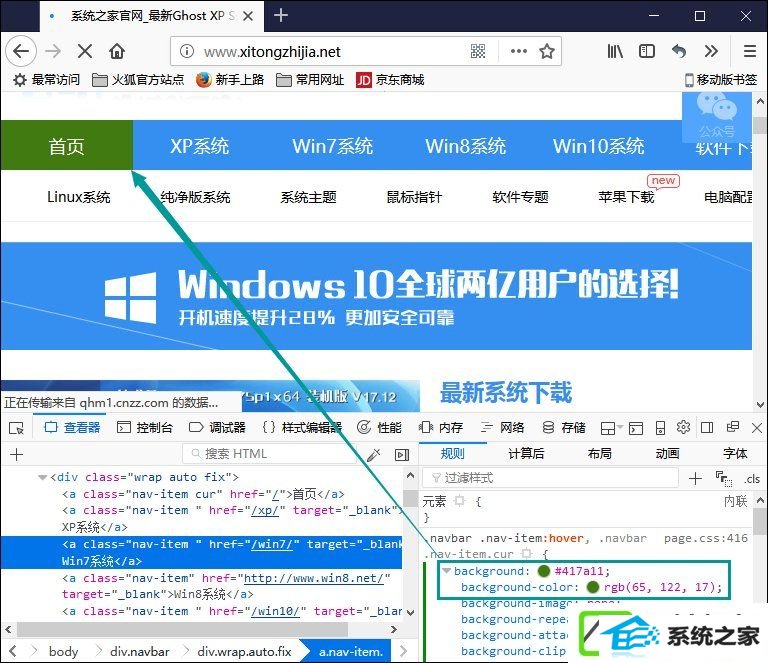Open page actions three-dot menu
This screenshot has height=663, width=768.
pyautogui.click(x=519, y=51)
